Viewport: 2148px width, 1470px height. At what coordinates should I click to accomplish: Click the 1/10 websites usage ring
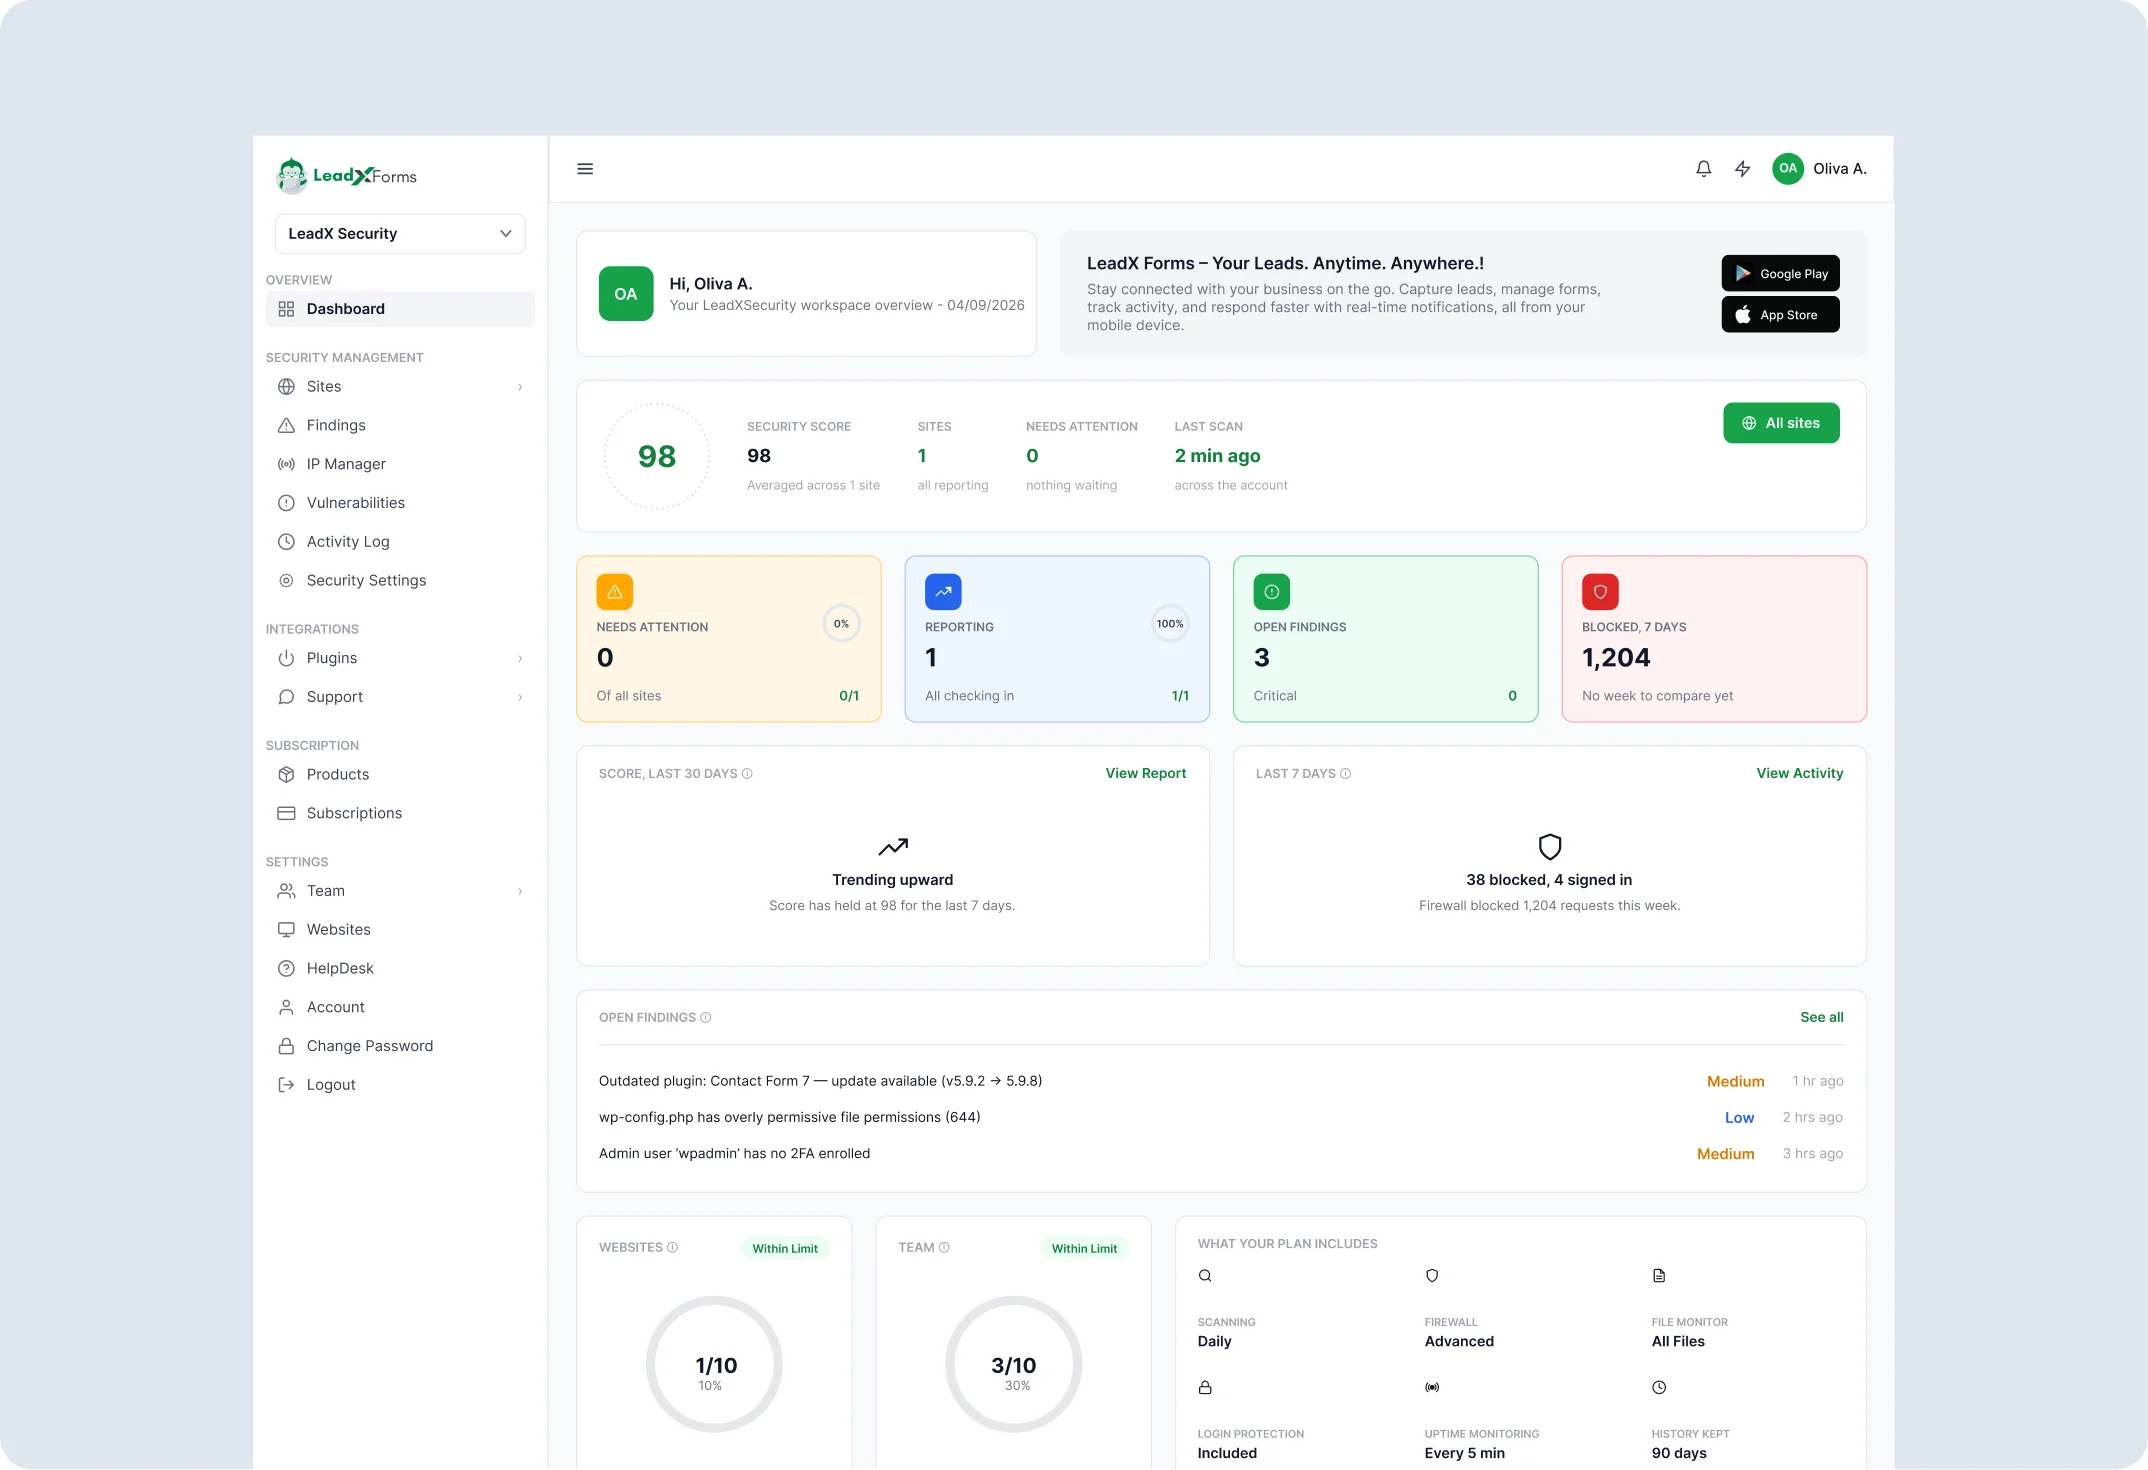tap(714, 1365)
